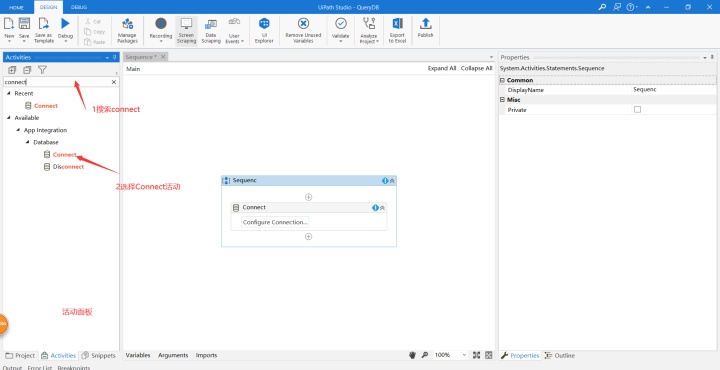The width and height of the screenshot is (720, 370).
Task: Clear the activities search box
Action: point(114,82)
